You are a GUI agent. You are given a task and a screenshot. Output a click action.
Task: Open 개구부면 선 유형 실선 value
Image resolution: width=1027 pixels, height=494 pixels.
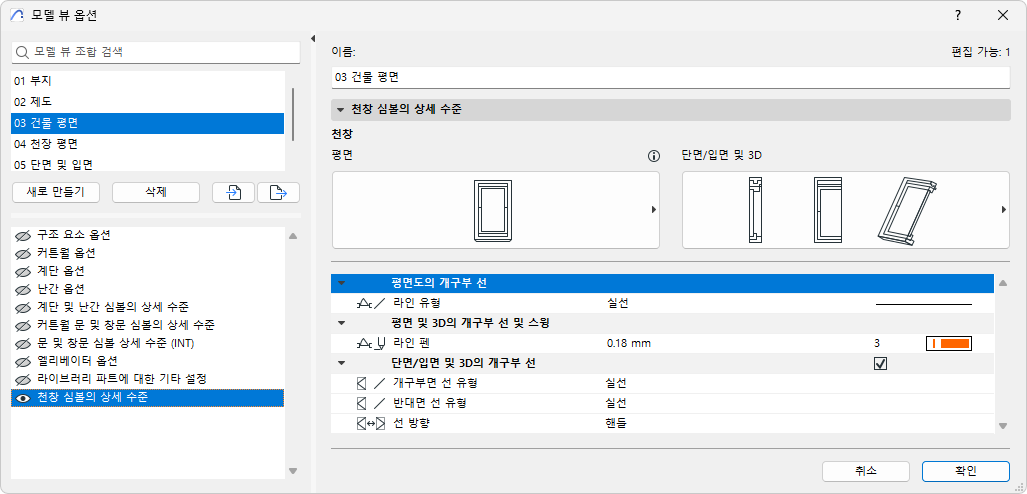click(x=618, y=383)
